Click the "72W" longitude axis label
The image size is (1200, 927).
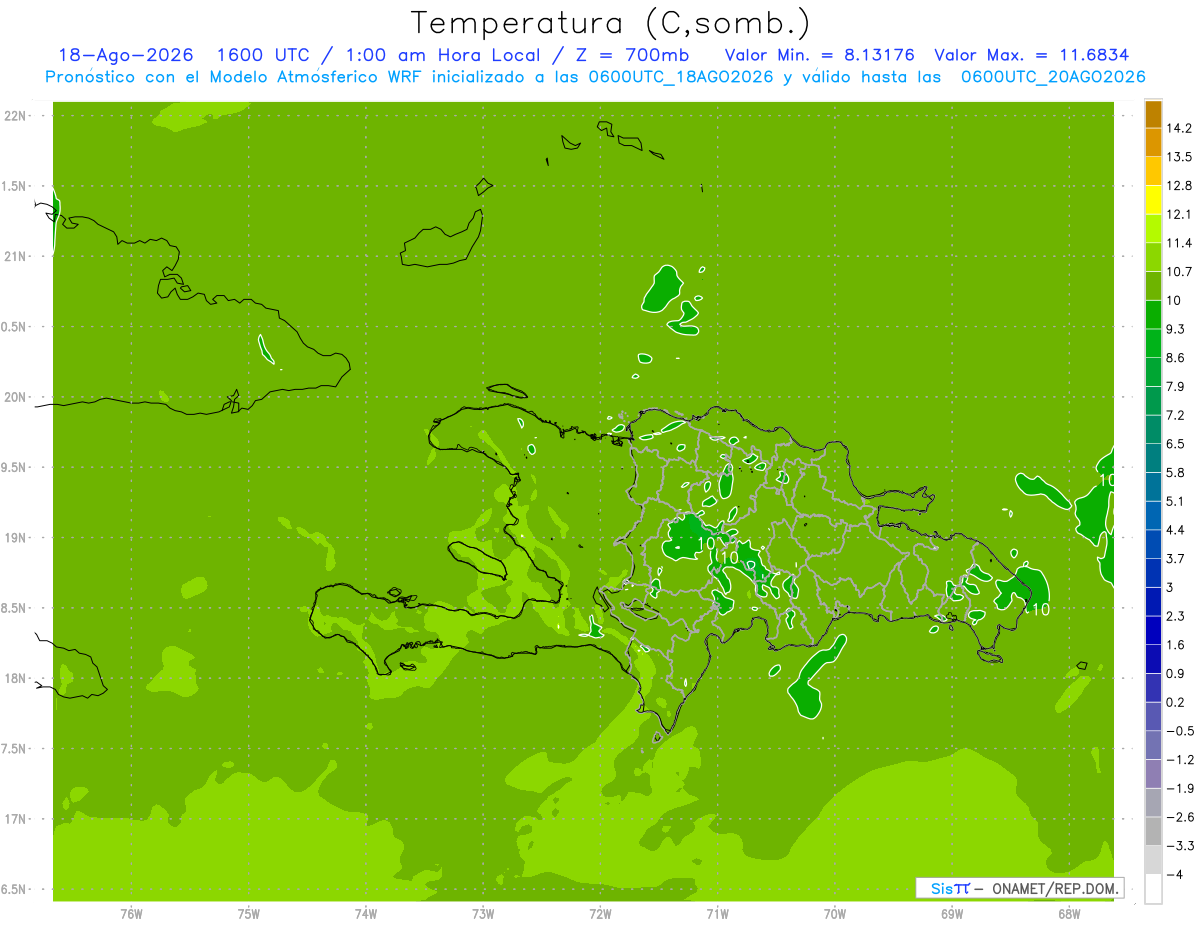600,914
